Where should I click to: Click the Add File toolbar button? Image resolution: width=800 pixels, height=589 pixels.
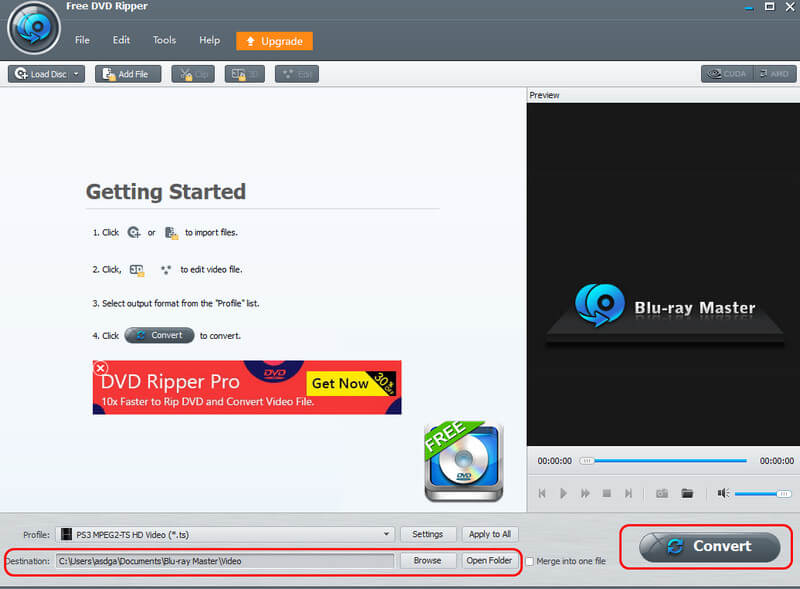(128, 74)
